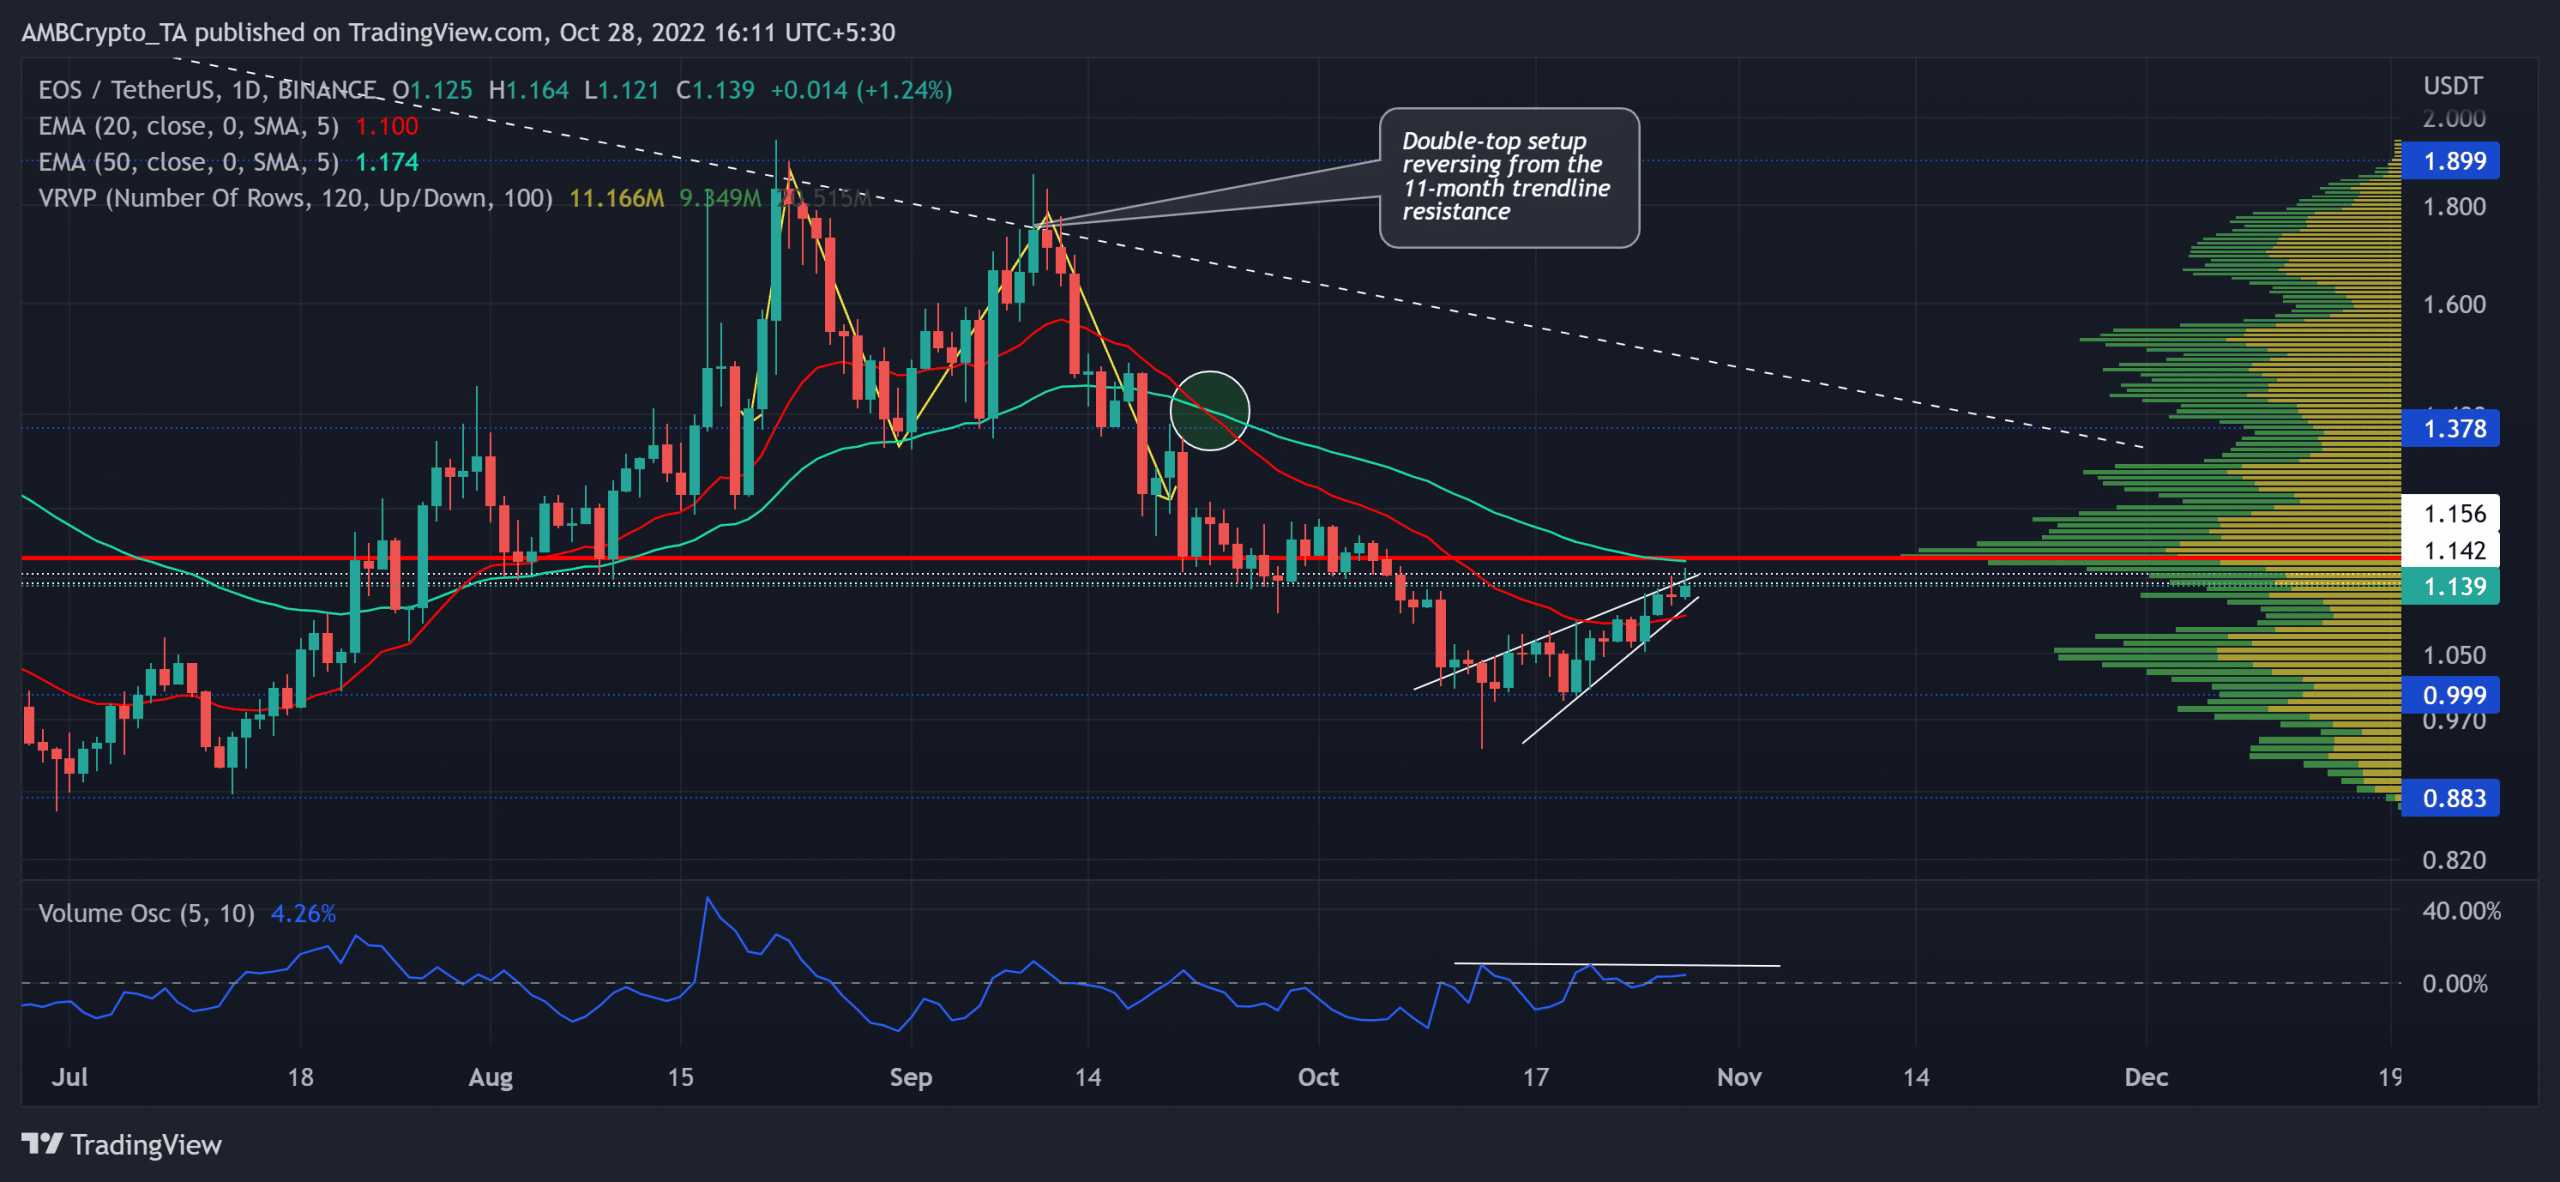Click the 1.142 price label
This screenshot has width=2560, height=1182.
click(x=2449, y=550)
